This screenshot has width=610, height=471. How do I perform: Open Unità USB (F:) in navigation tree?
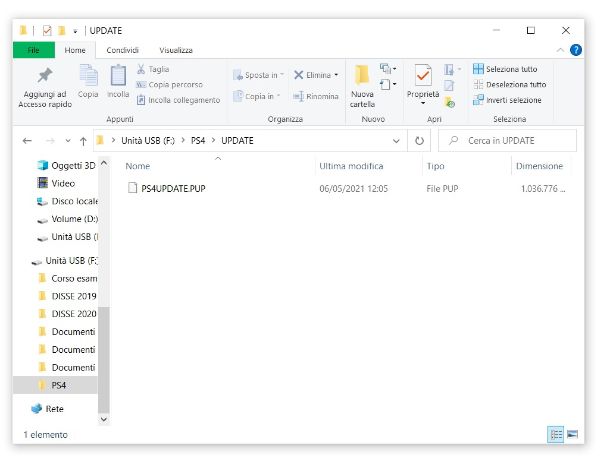pos(65,261)
